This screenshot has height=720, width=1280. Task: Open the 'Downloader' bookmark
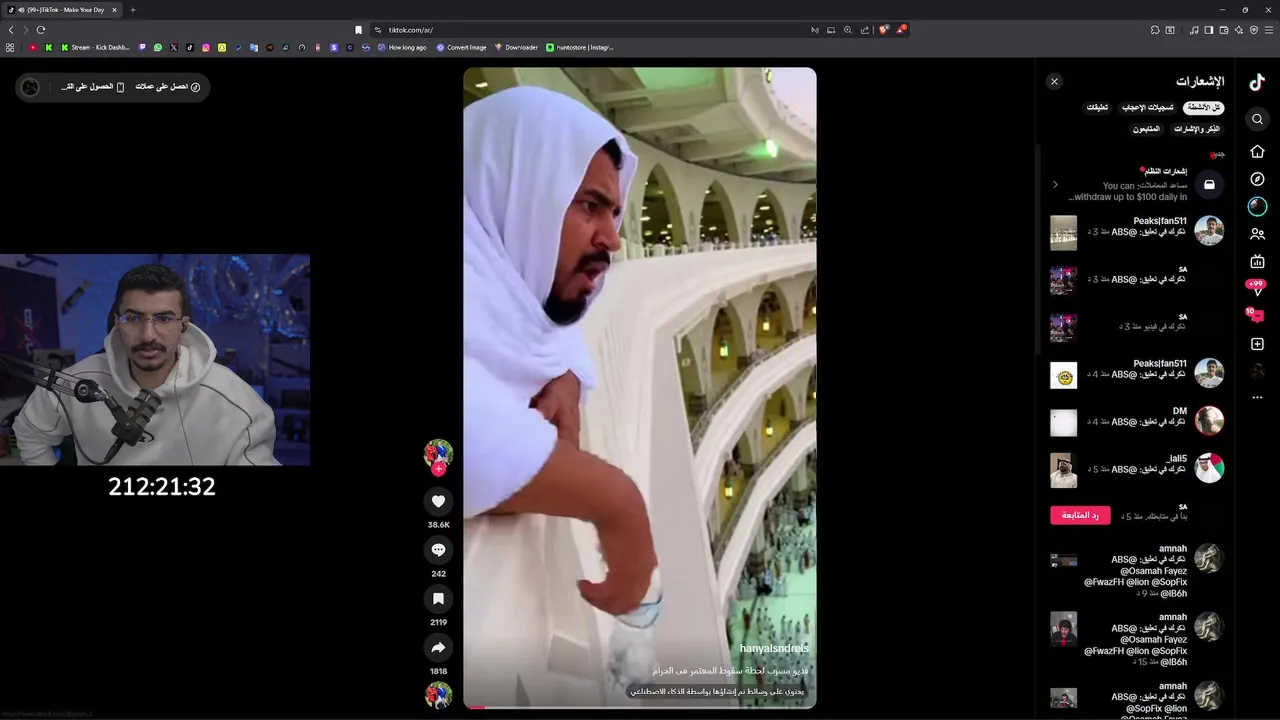pos(516,47)
